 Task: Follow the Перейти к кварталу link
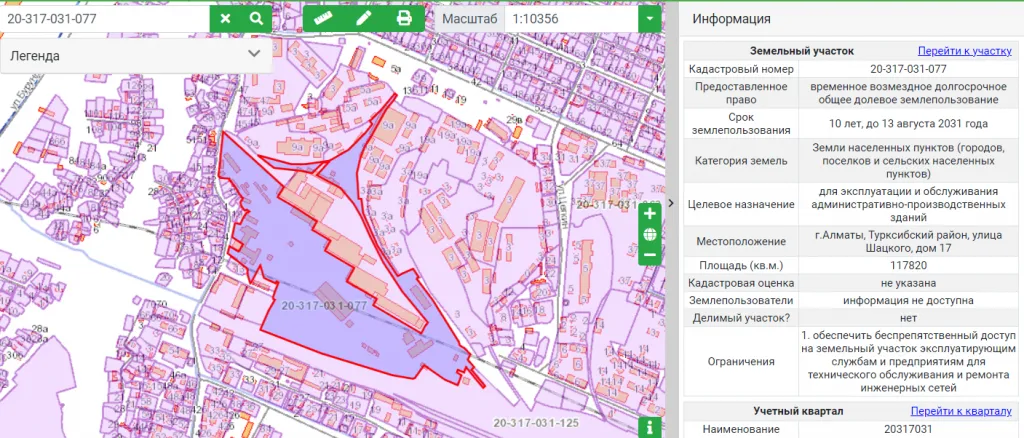967,411
